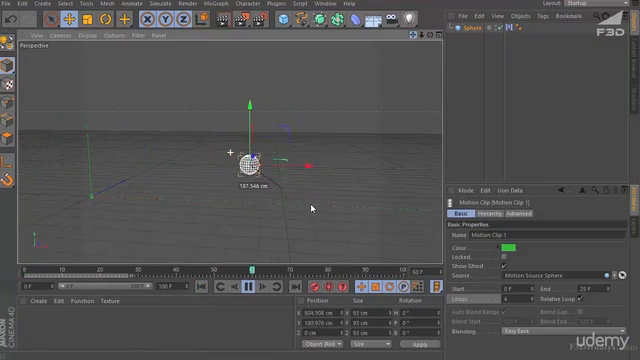
Task: Toggle parameter keyframe recording P icon
Action: pyautogui.click(x=403, y=287)
